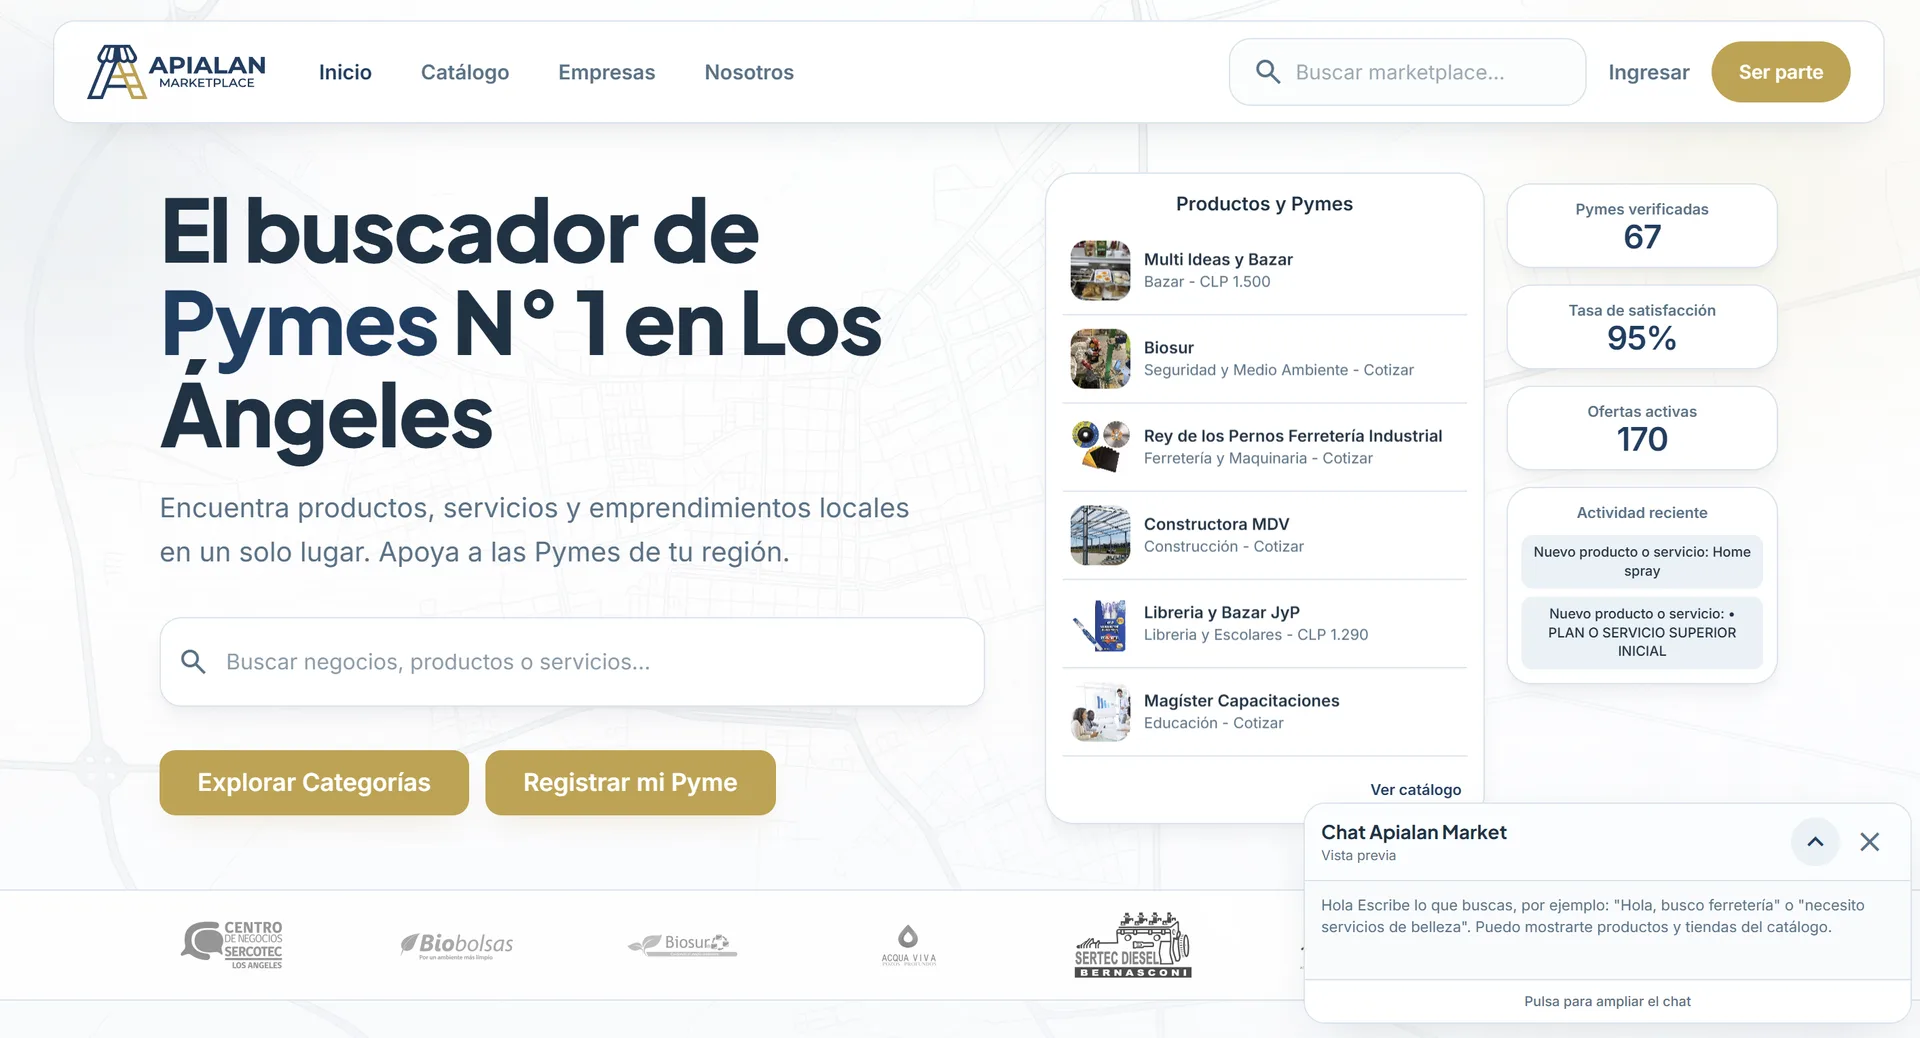
Task: Open the Libreria y Bazar JyP thumbnail
Action: [1100, 624]
